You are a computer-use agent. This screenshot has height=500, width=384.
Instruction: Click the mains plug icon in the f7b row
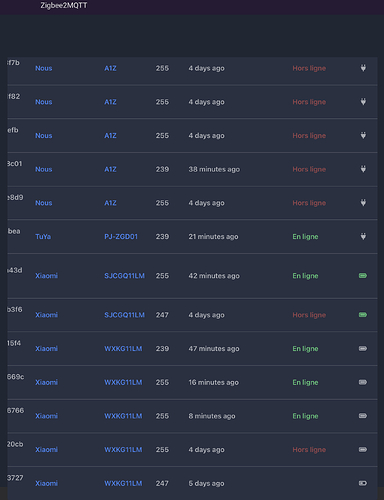point(363,68)
